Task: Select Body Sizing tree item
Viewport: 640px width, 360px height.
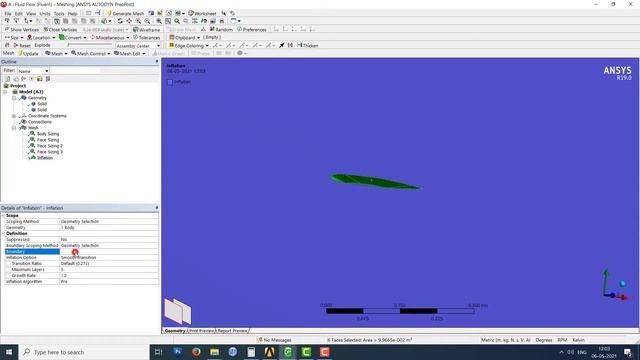Action: click(x=48, y=134)
